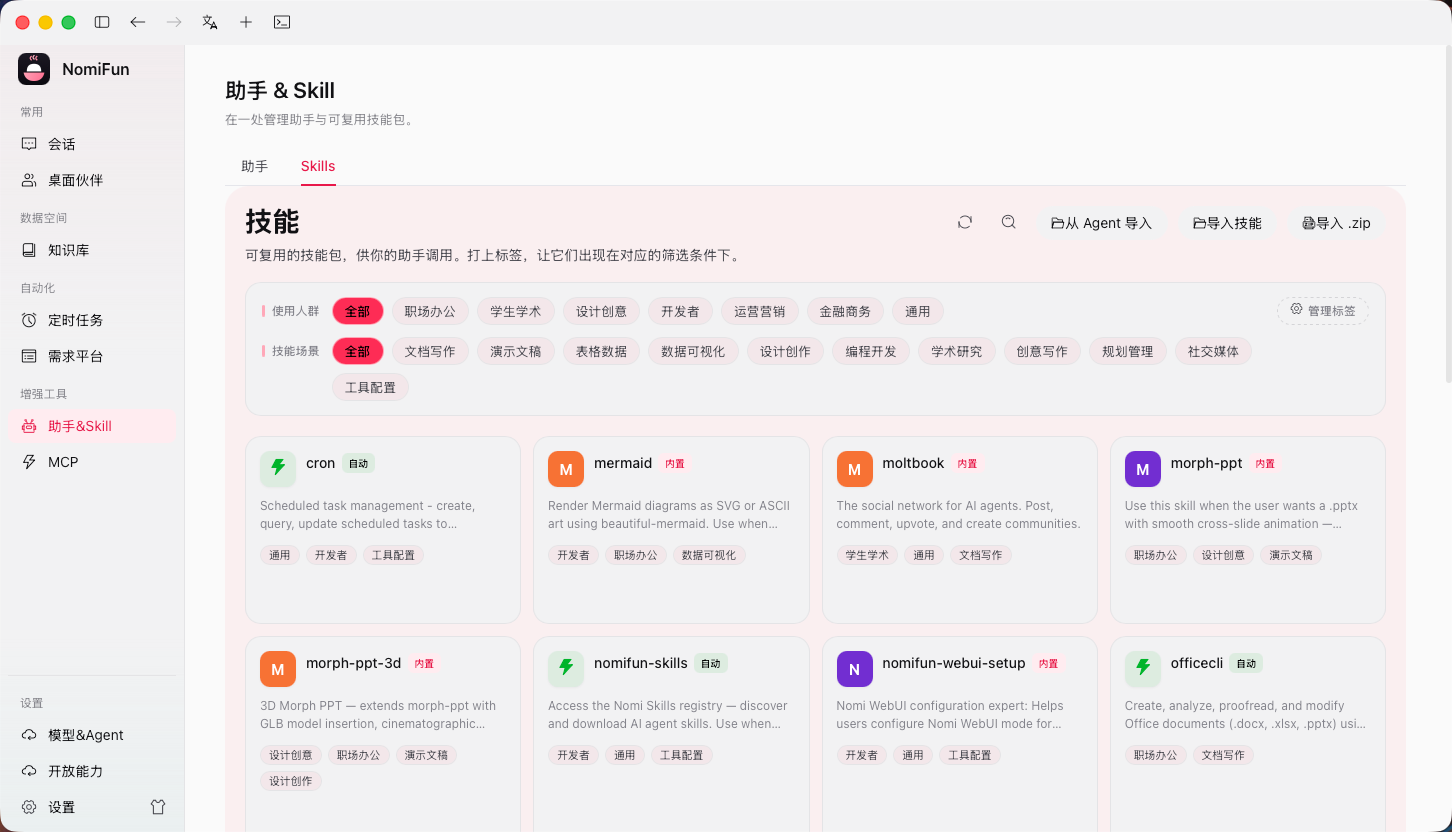Click the morph-ppt purple M icon
This screenshot has width=1452, height=832.
tap(1143, 469)
